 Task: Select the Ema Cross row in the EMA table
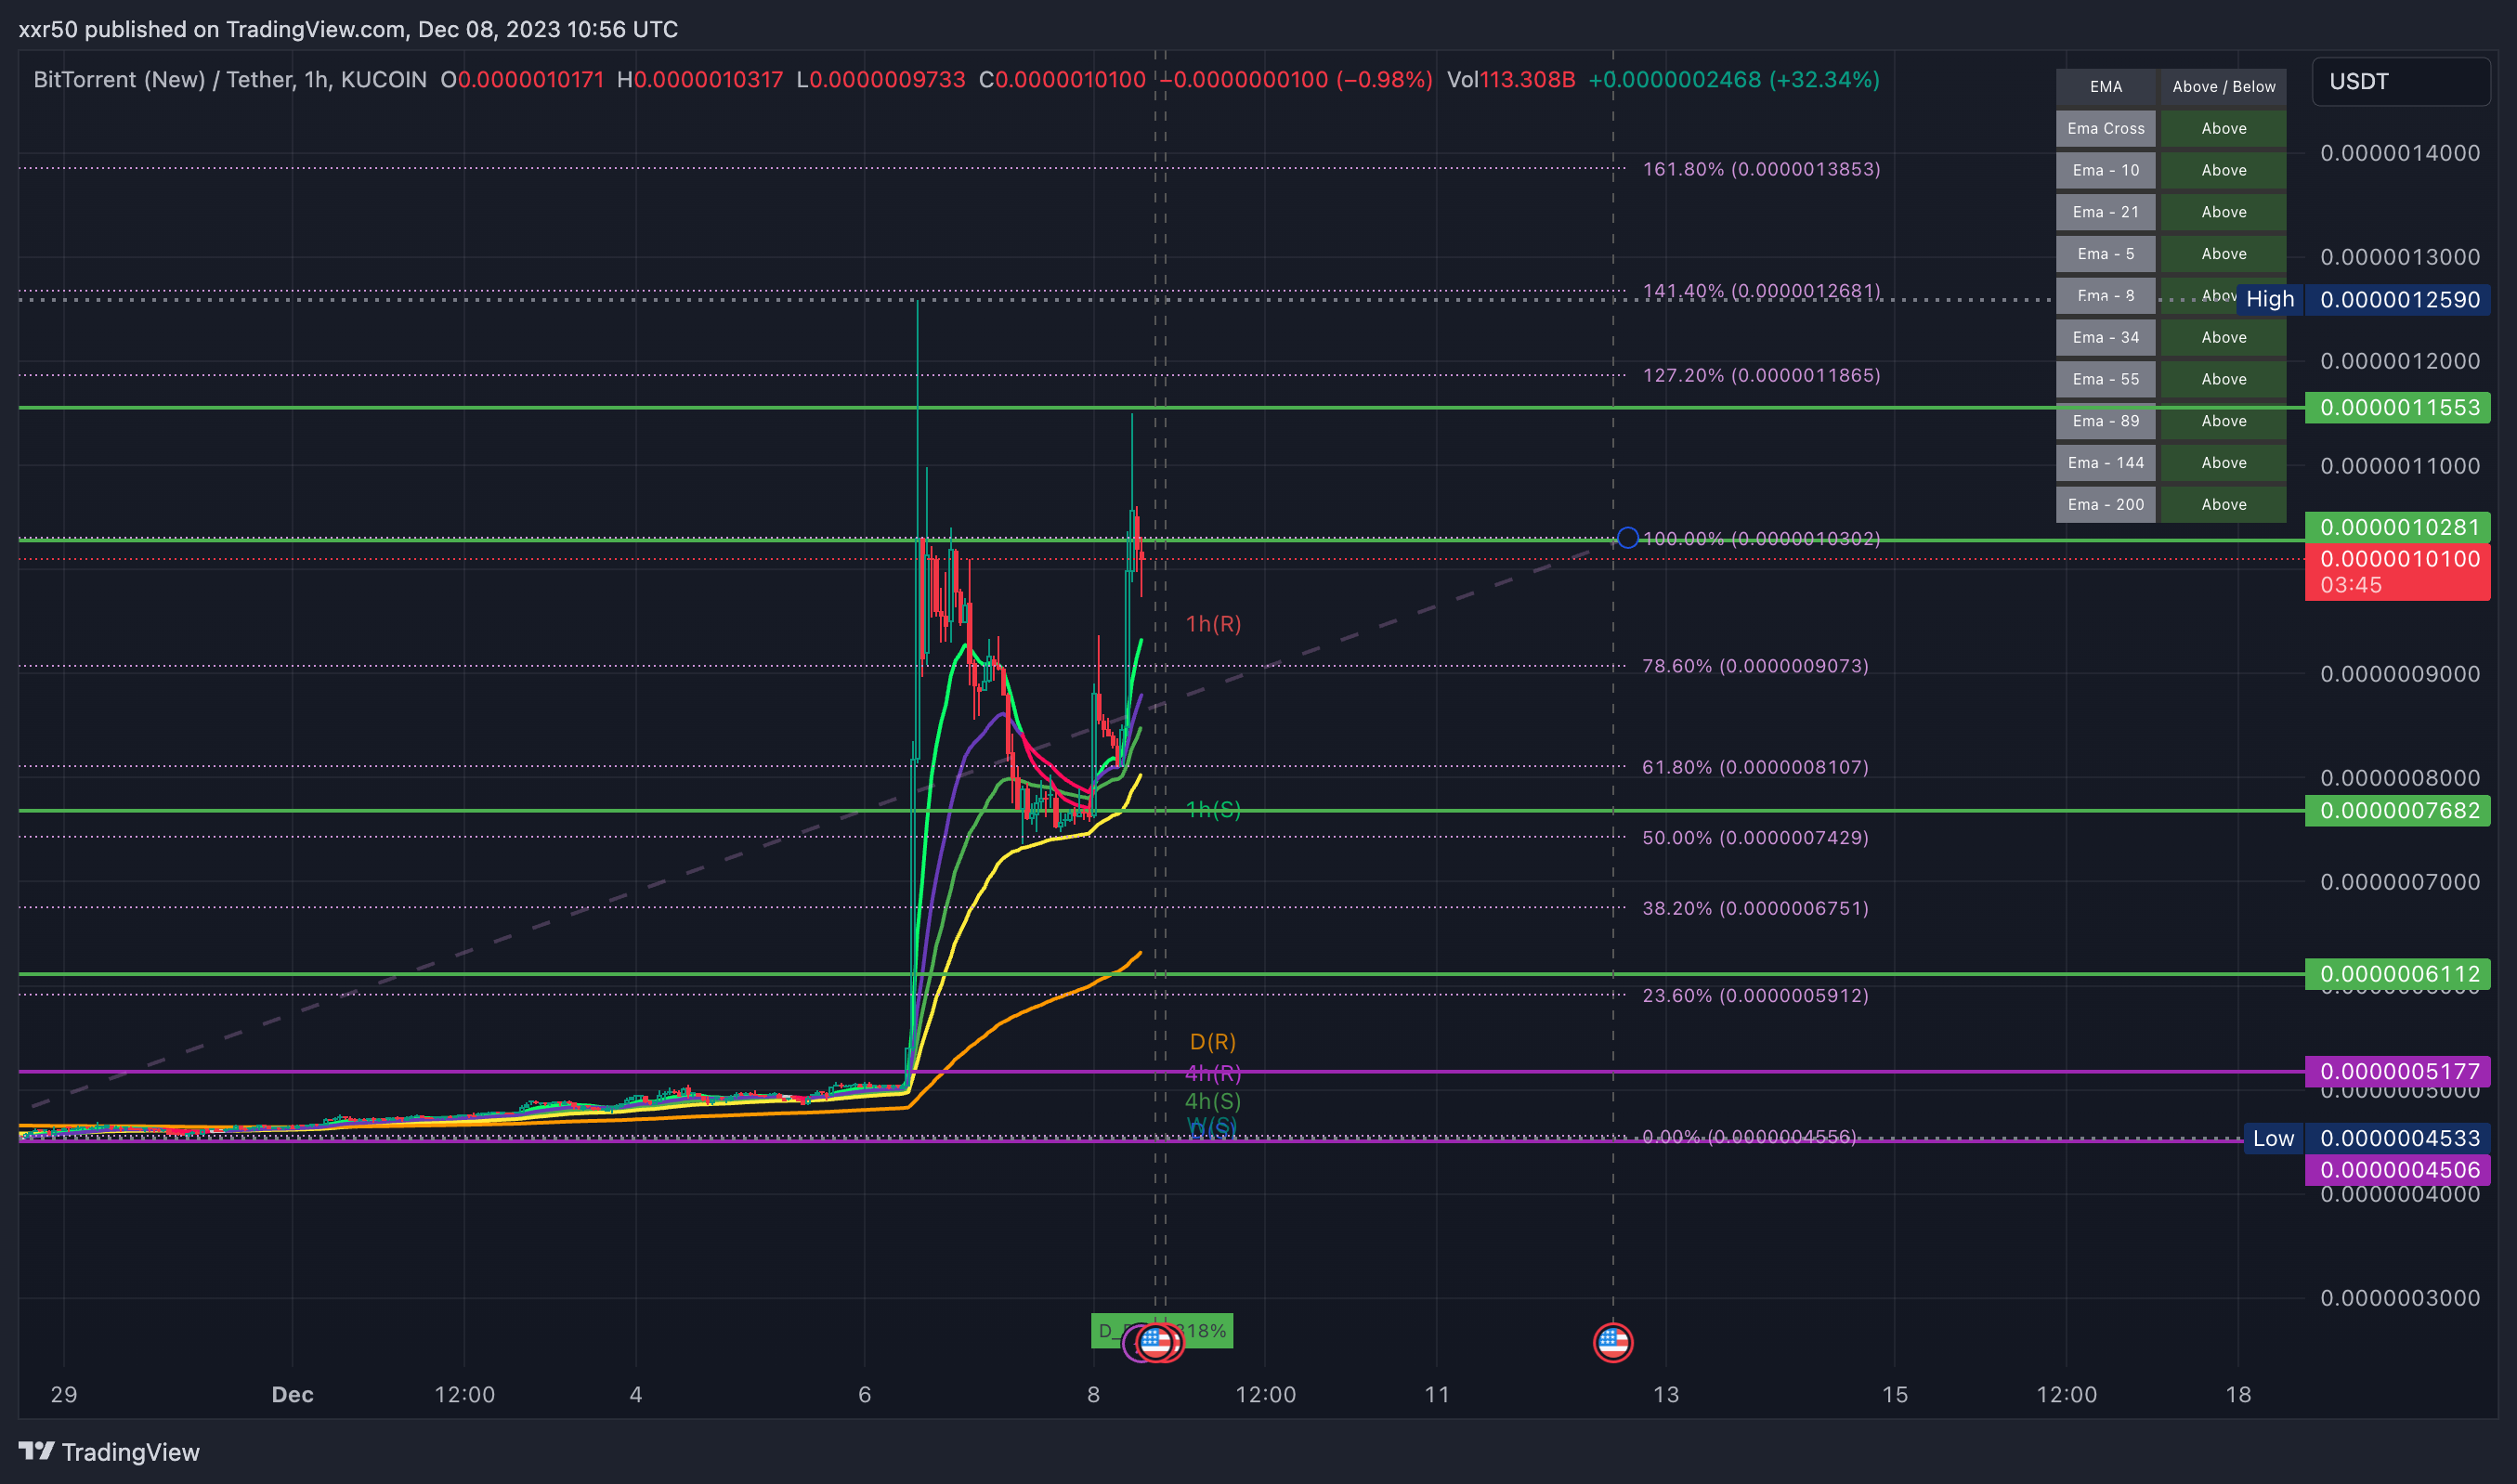[x=2170, y=129]
